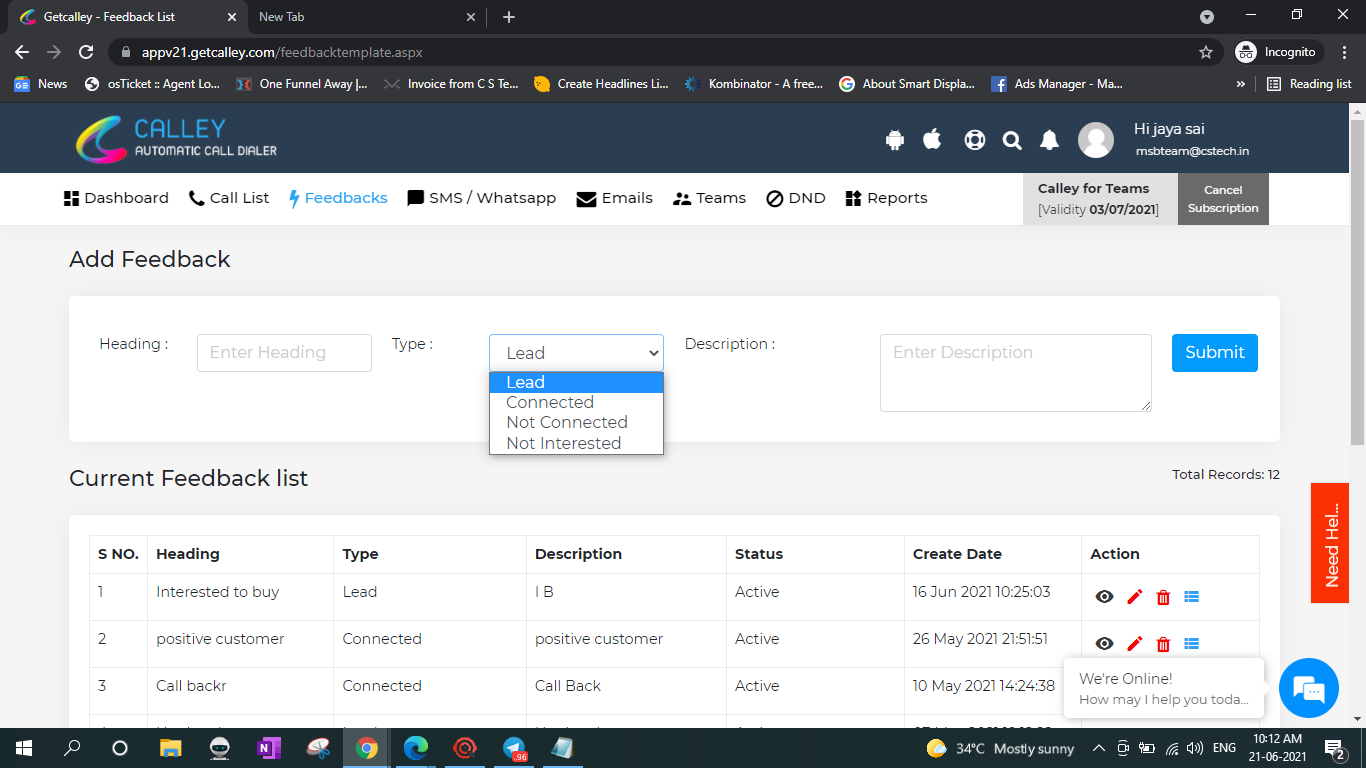Expand bookmarks overflow chevron

pyautogui.click(x=1241, y=84)
